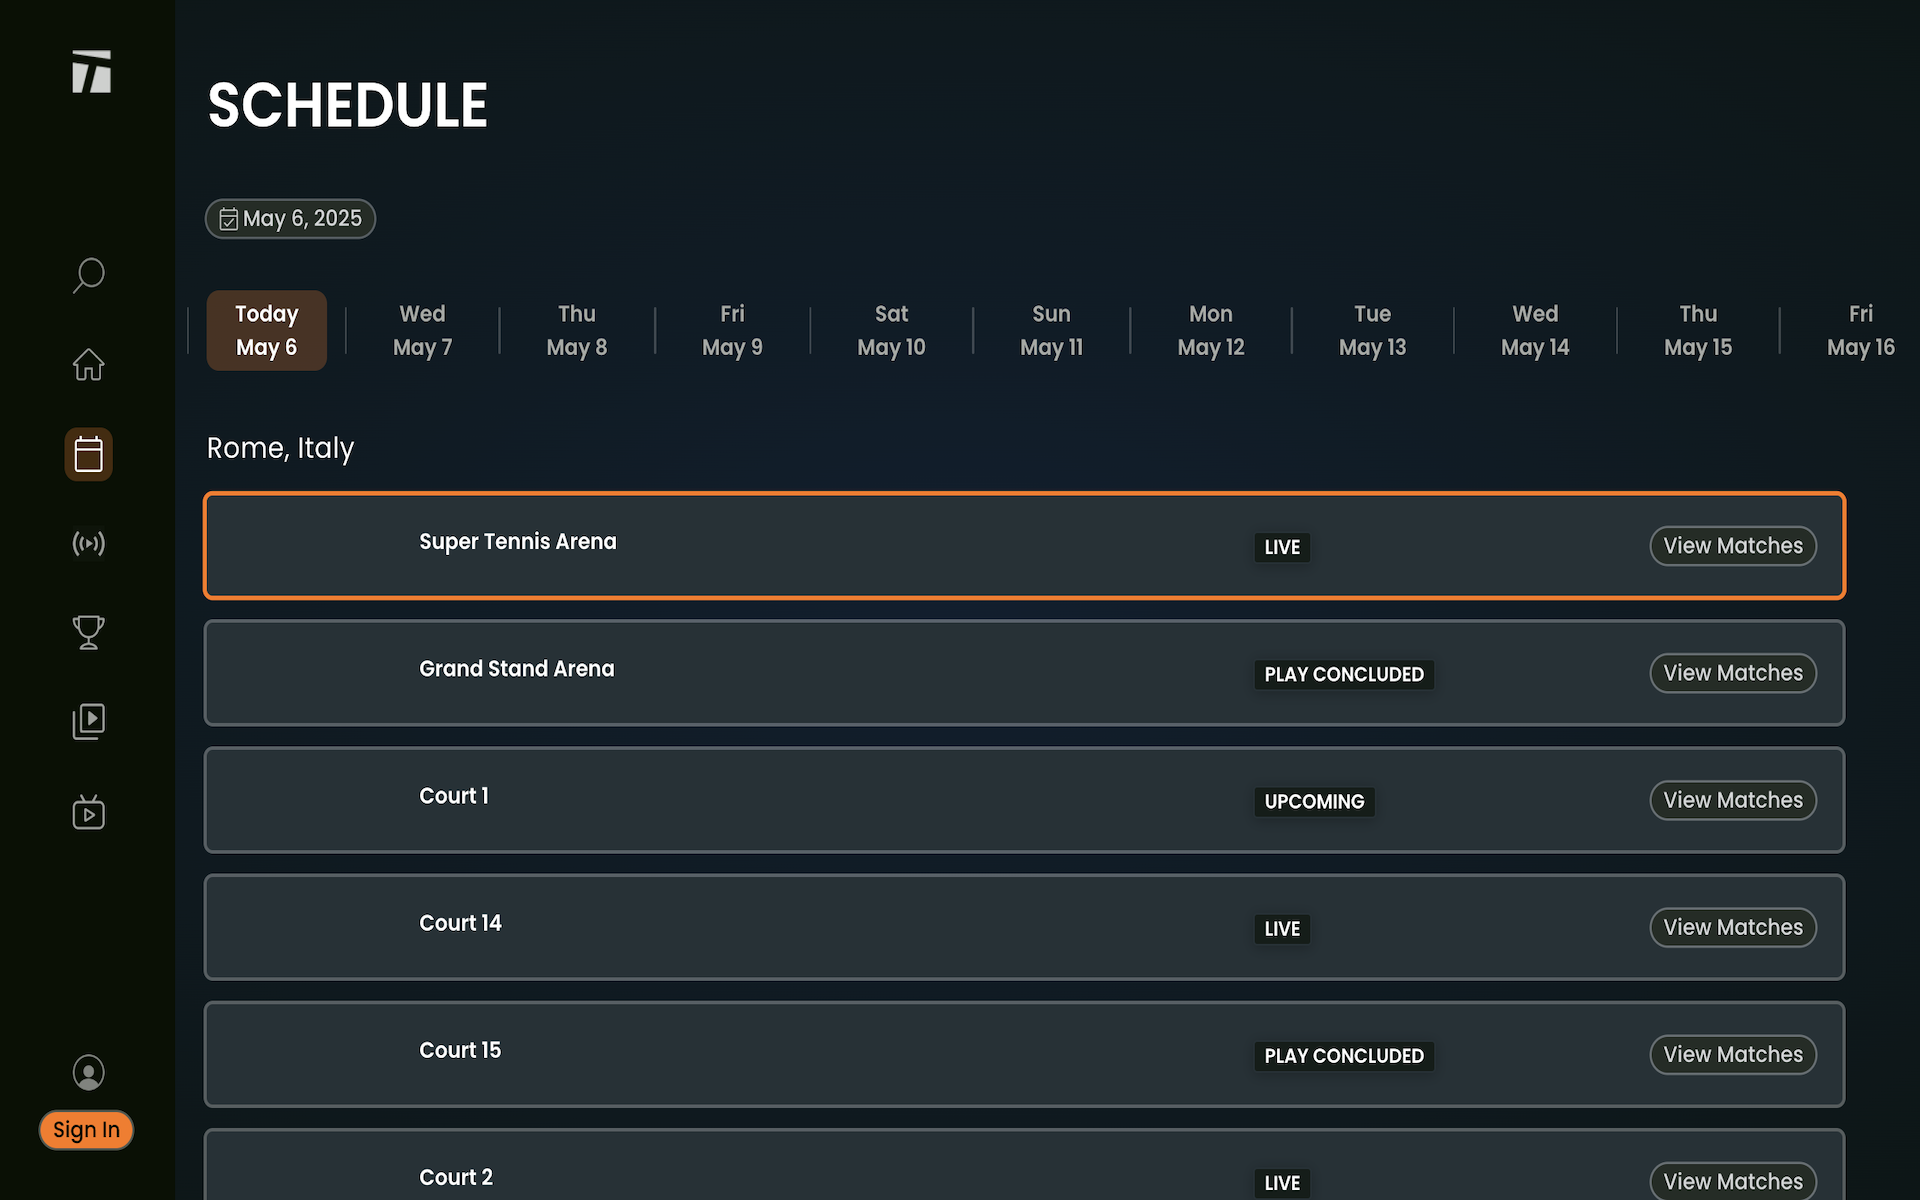Select the Wed May 7 date tab
Image resolution: width=1920 pixels, height=1200 pixels.
(x=422, y=330)
